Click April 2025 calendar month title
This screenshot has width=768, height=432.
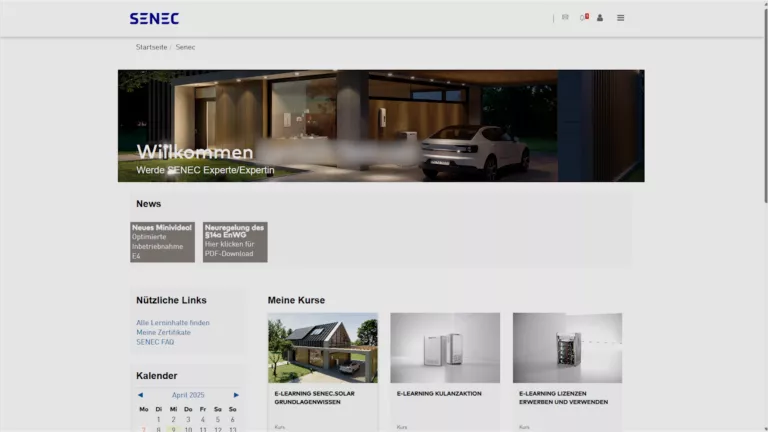[188, 395]
